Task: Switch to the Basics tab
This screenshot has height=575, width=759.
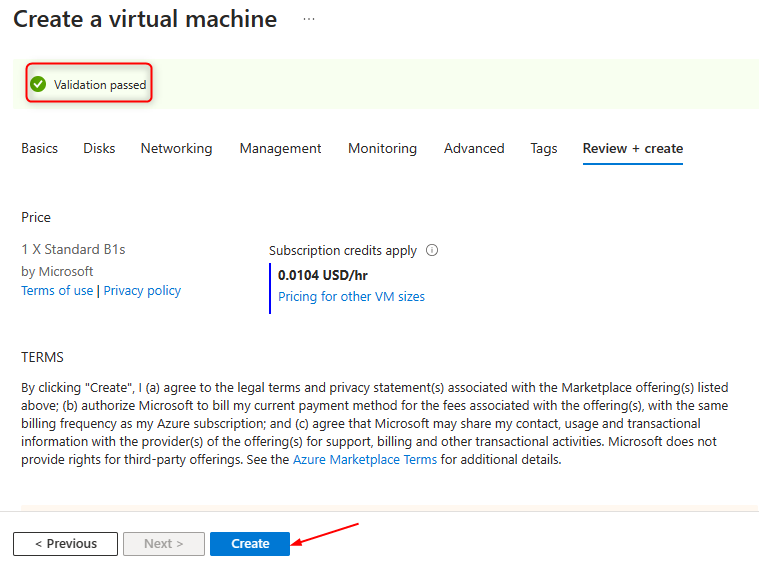Action: pyautogui.click(x=40, y=148)
